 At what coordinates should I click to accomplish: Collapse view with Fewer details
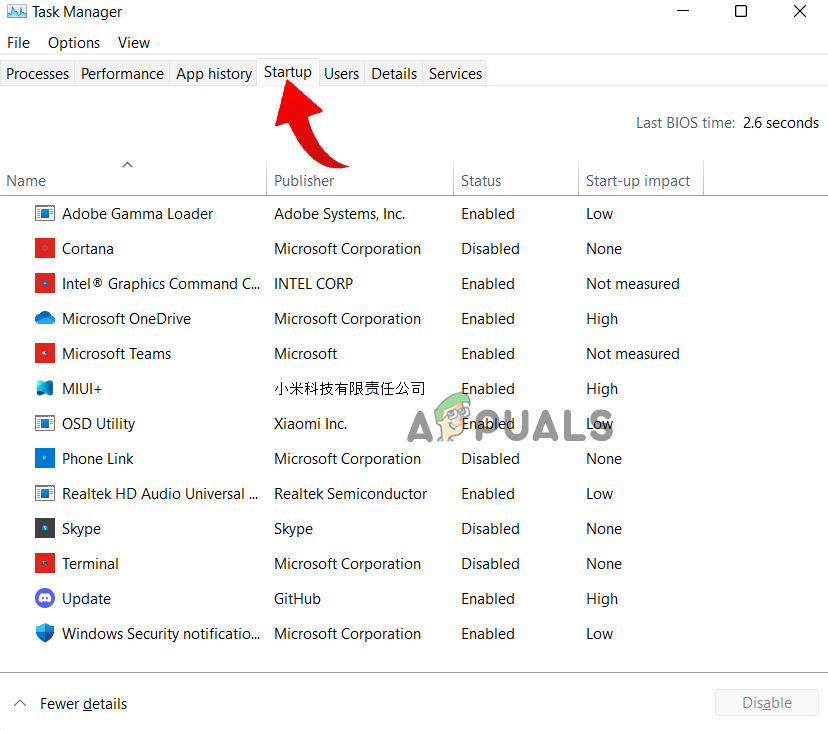pos(70,704)
